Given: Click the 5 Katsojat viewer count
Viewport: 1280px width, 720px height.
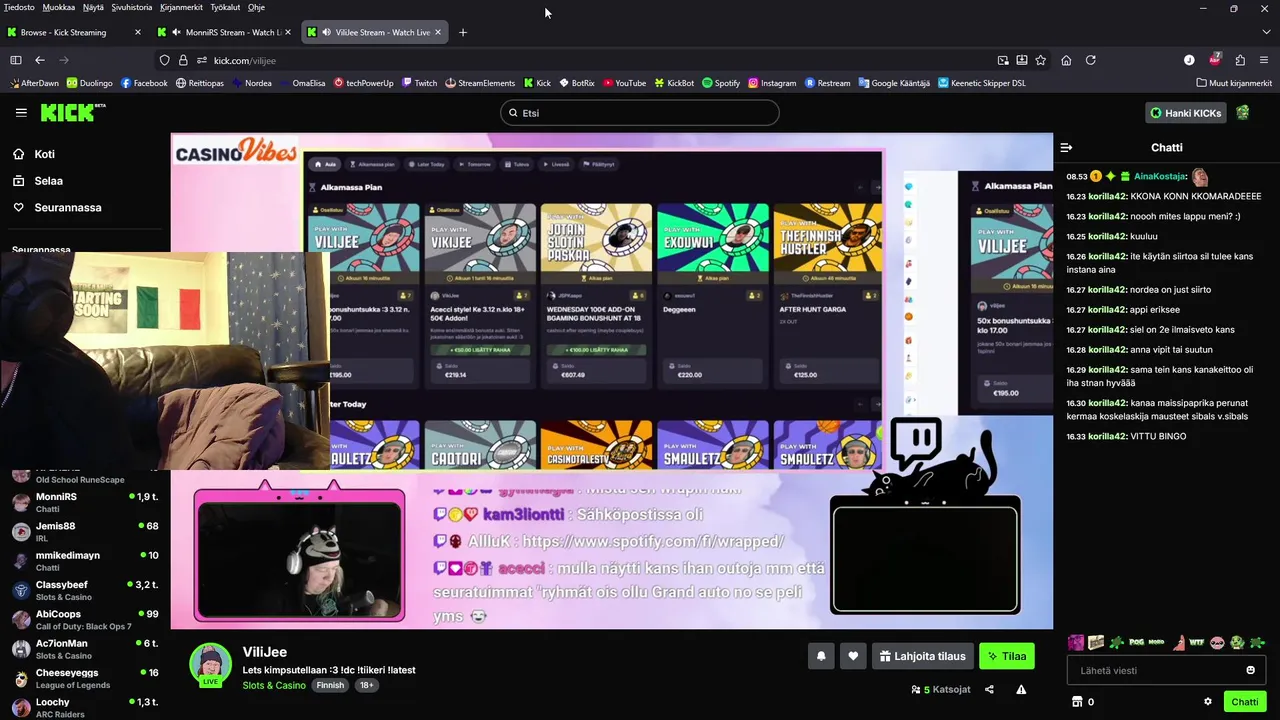Looking at the screenshot, I should tap(941, 689).
